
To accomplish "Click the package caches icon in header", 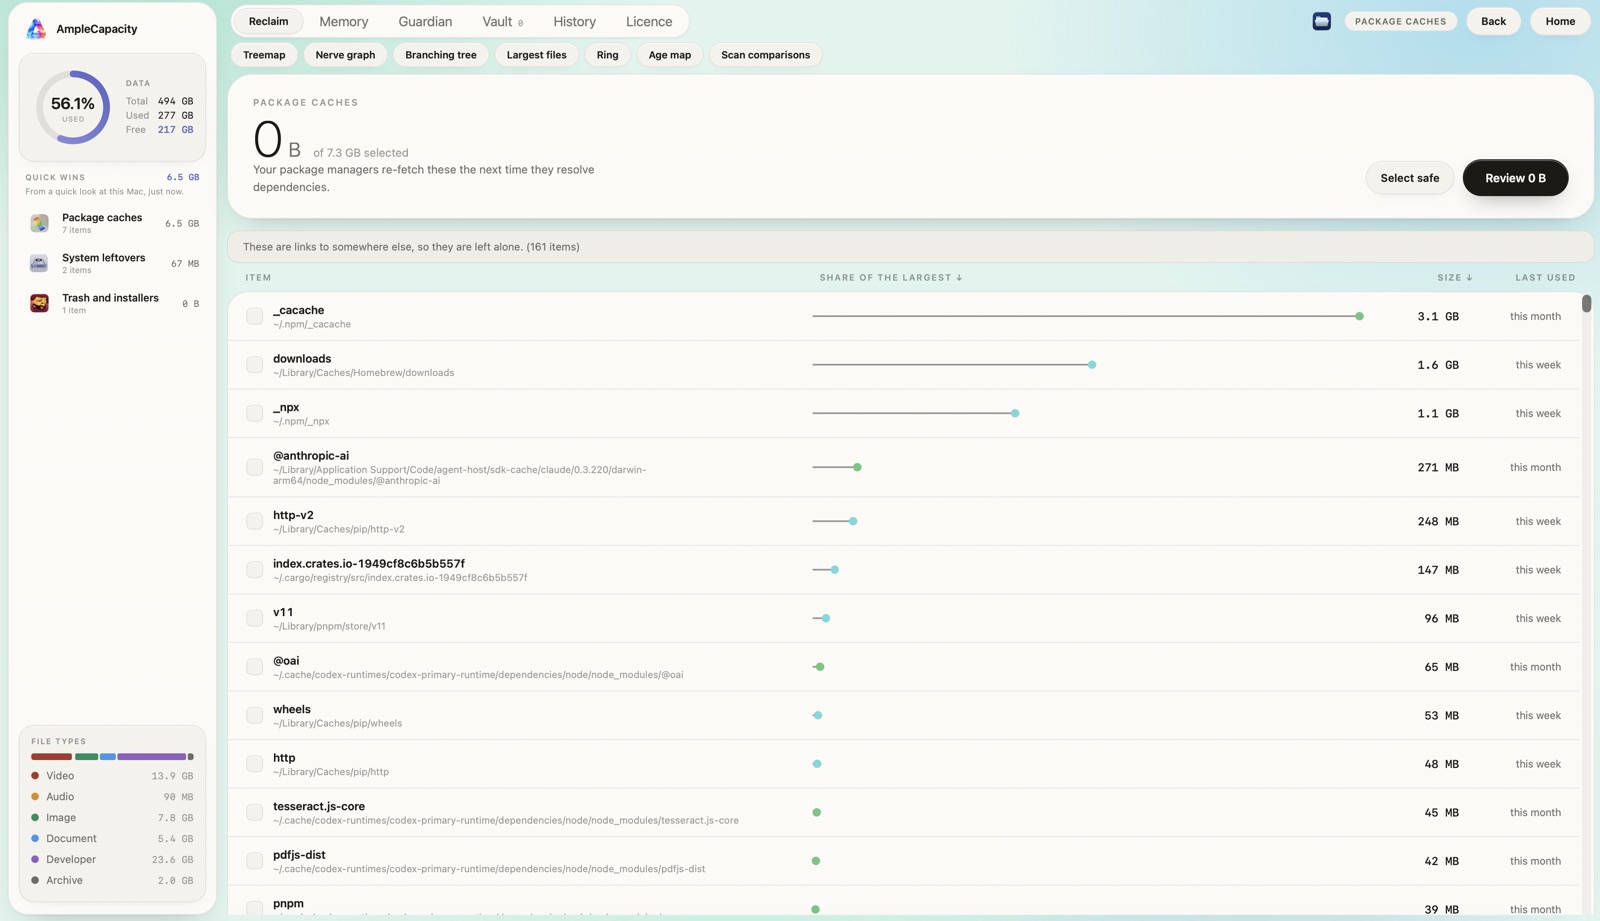I will (x=1321, y=21).
